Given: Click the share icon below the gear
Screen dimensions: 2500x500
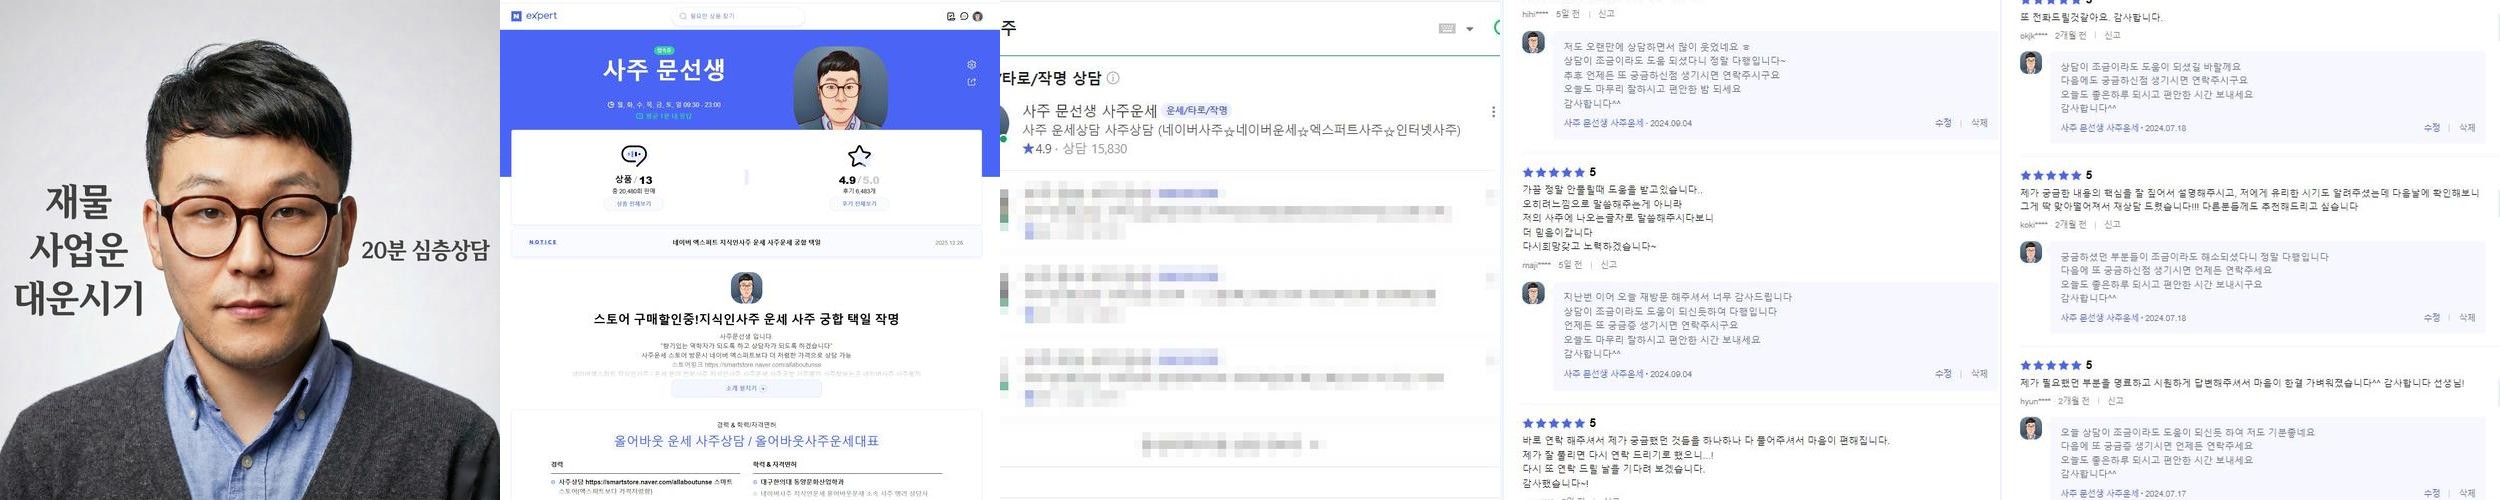Looking at the screenshot, I should (971, 82).
